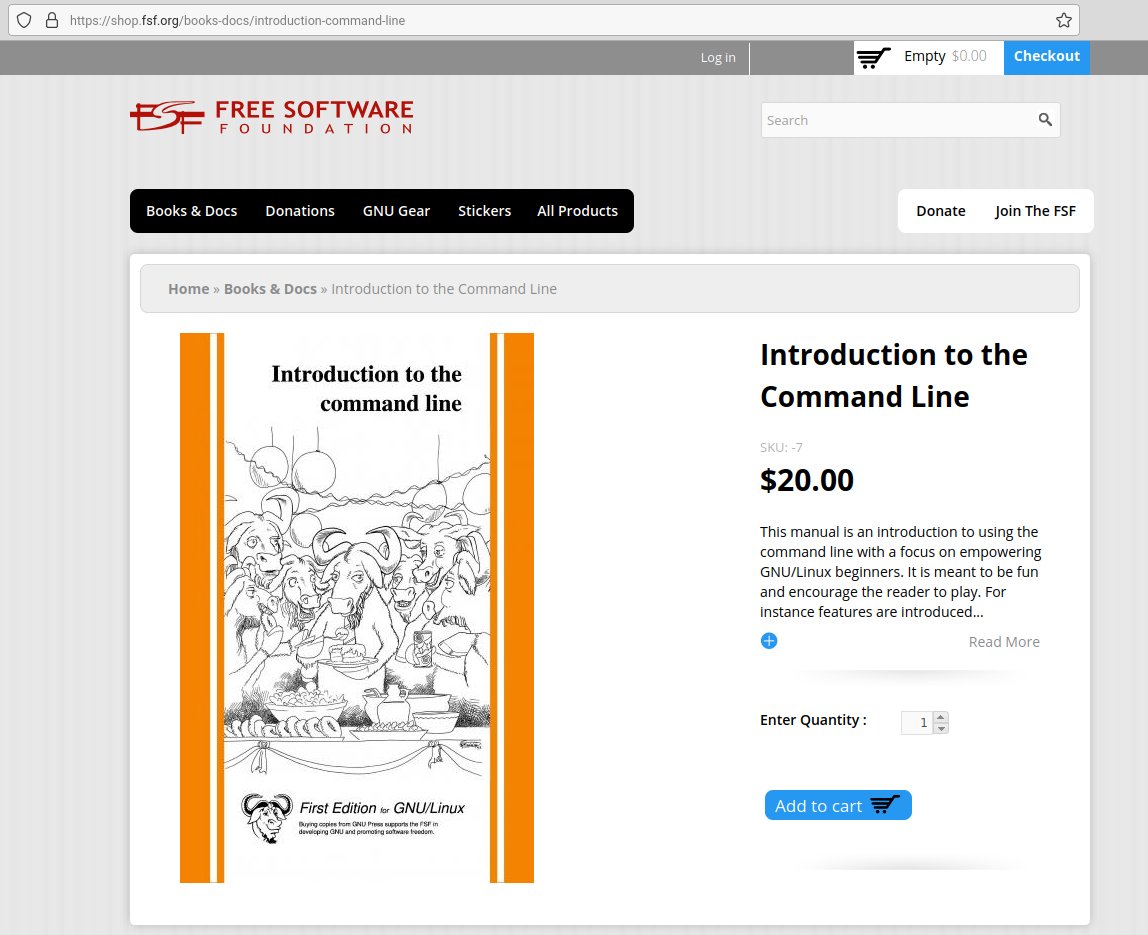Click the blue plus icon below the description

tap(768, 640)
